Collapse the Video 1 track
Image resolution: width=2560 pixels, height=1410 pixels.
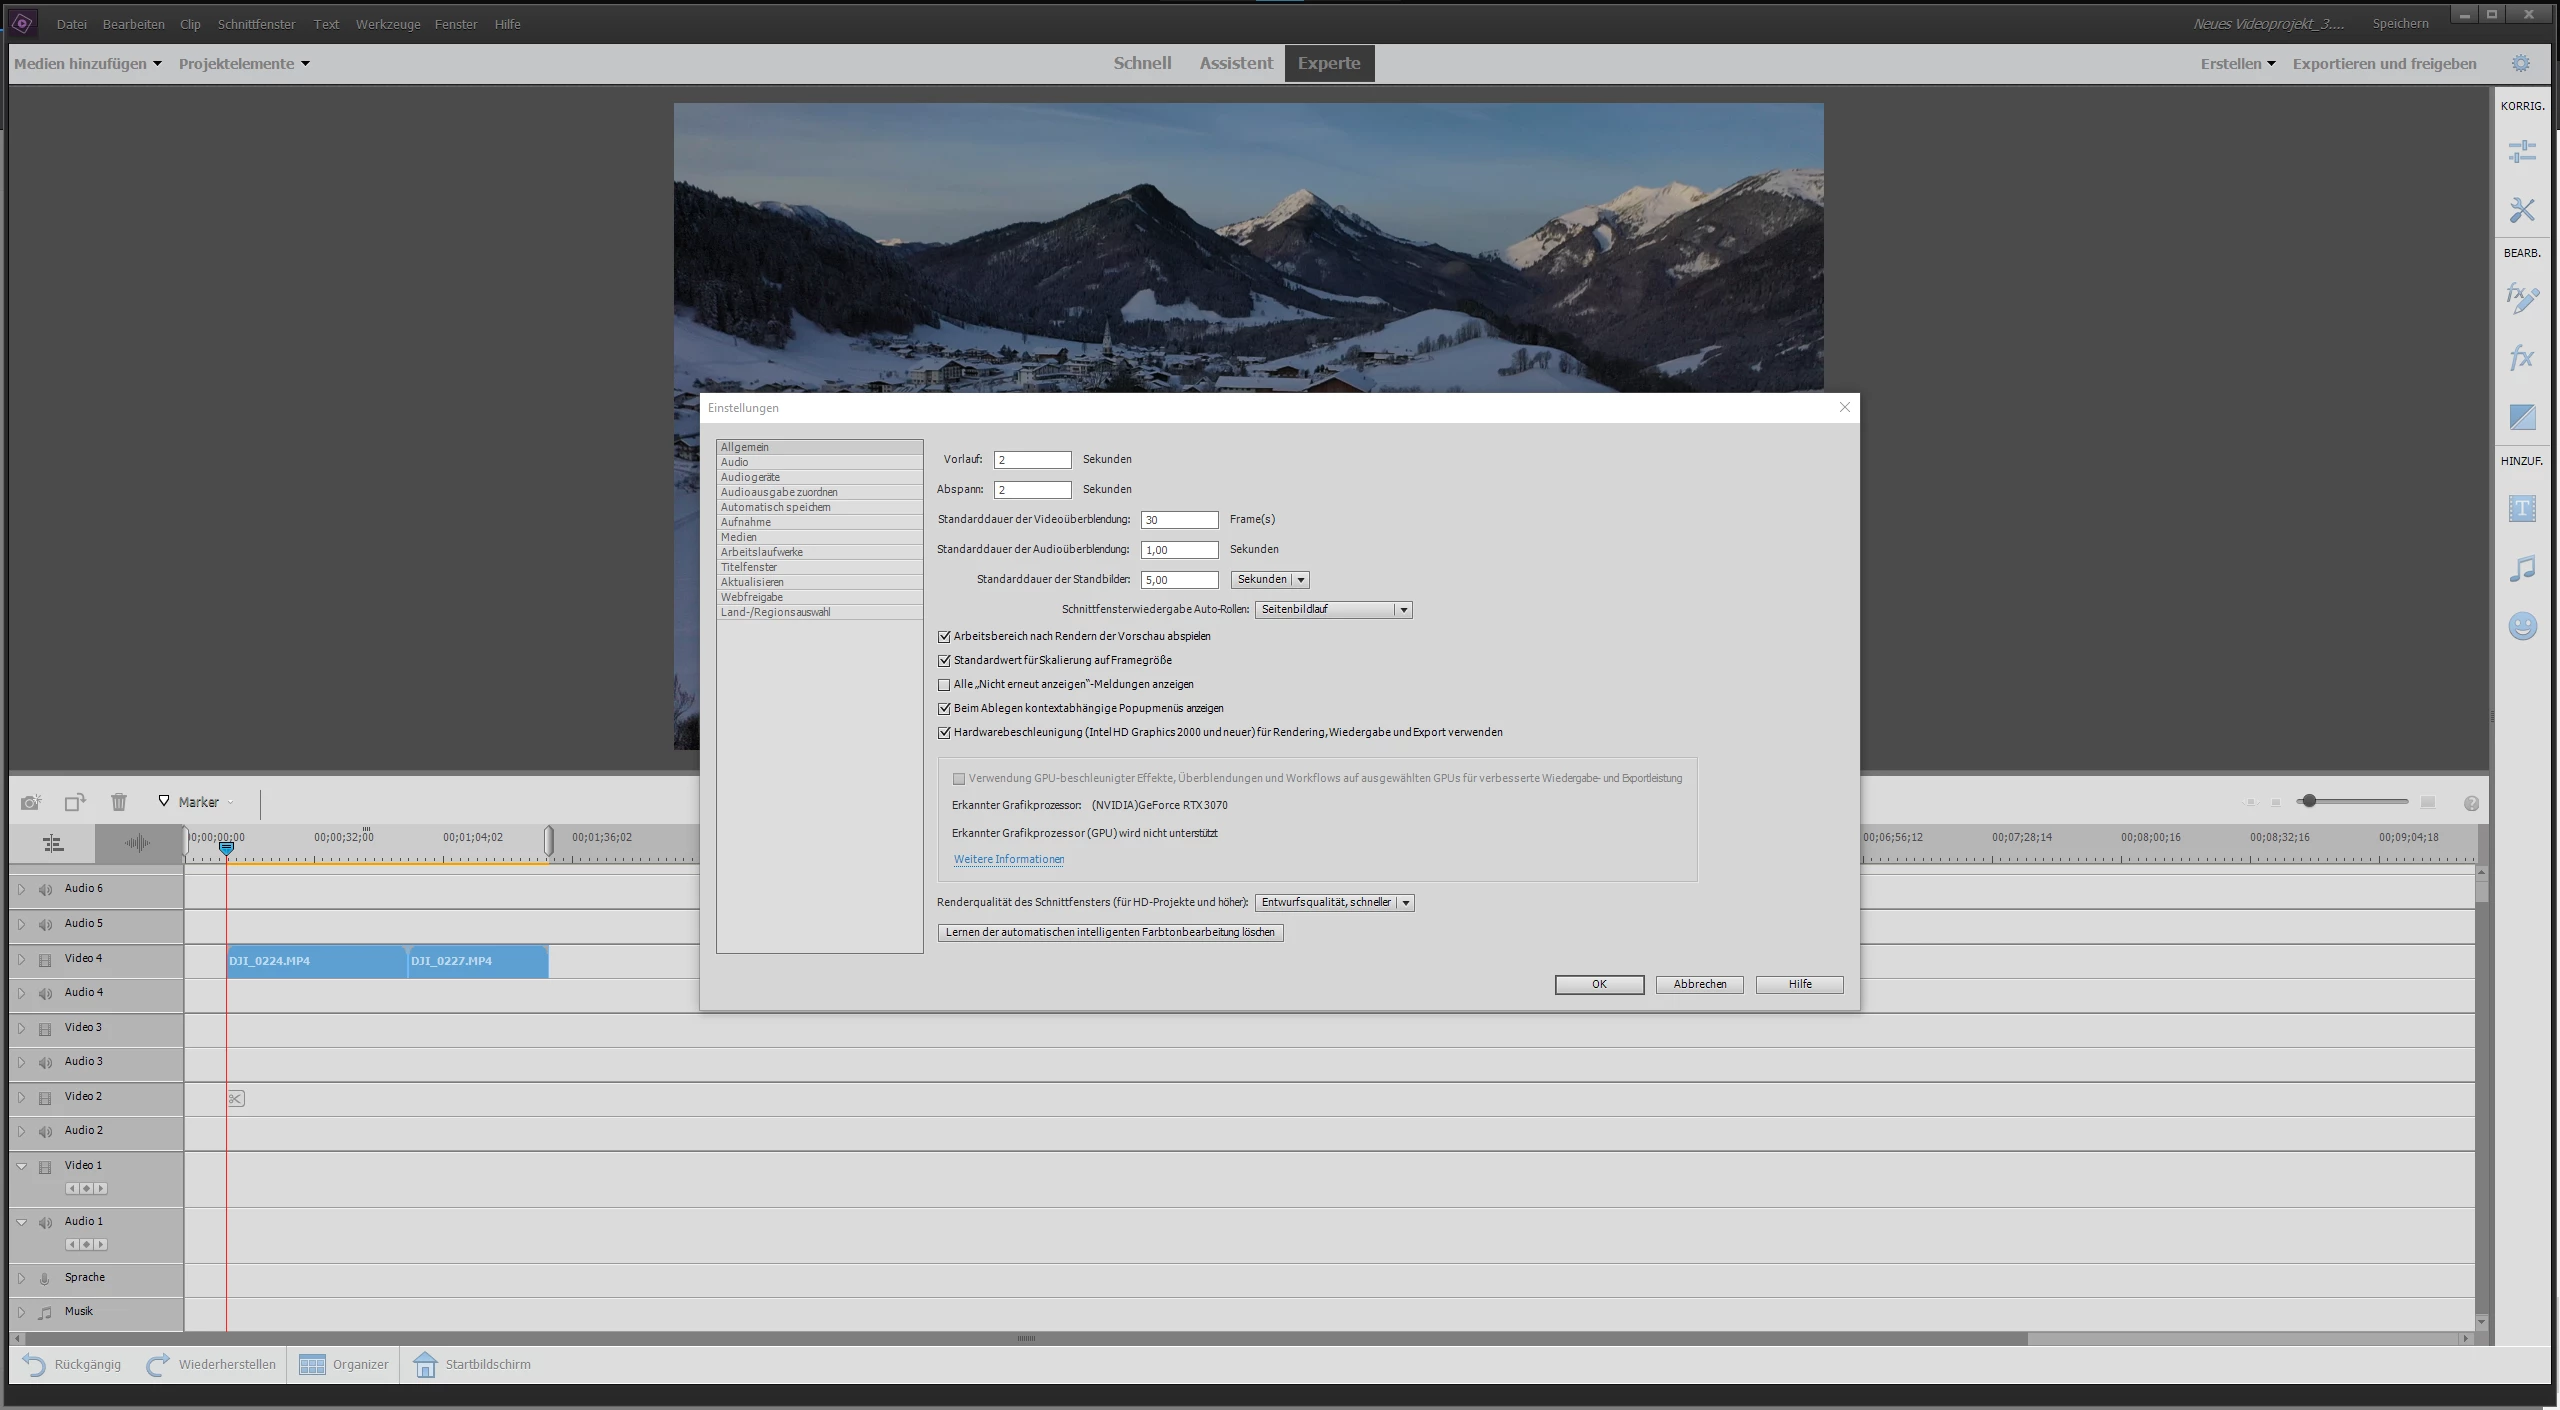[21, 1166]
